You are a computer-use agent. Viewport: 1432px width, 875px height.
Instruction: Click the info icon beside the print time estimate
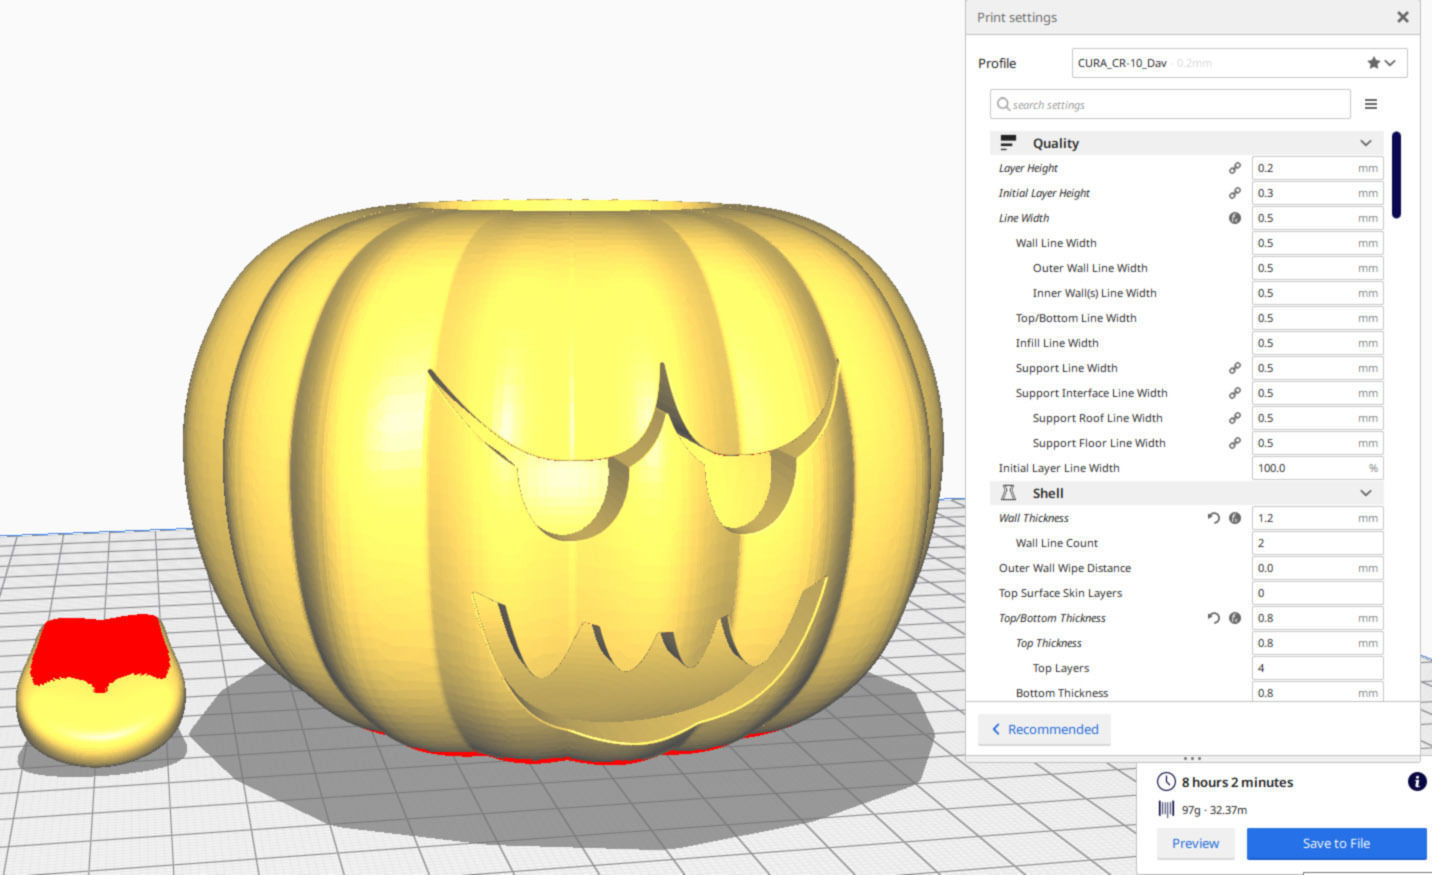[x=1417, y=782]
